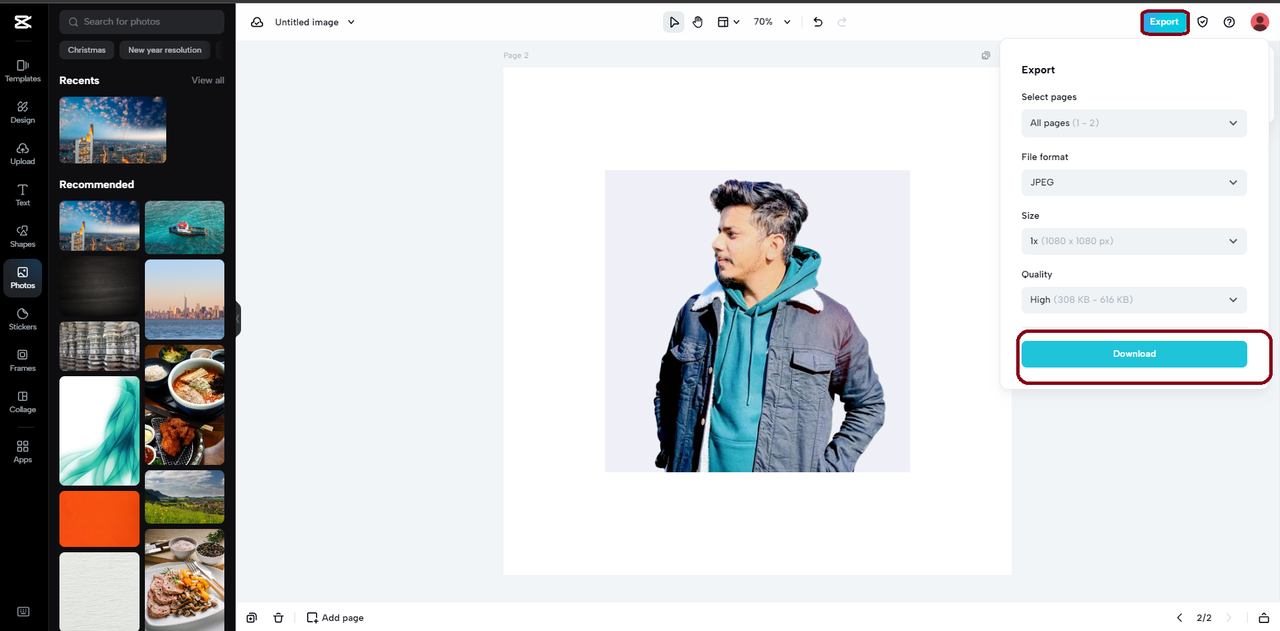Screen dimensions: 1280x631
Task: Open the Stickers sidebar panel
Action: pyautogui.click(x=23, y=319)
